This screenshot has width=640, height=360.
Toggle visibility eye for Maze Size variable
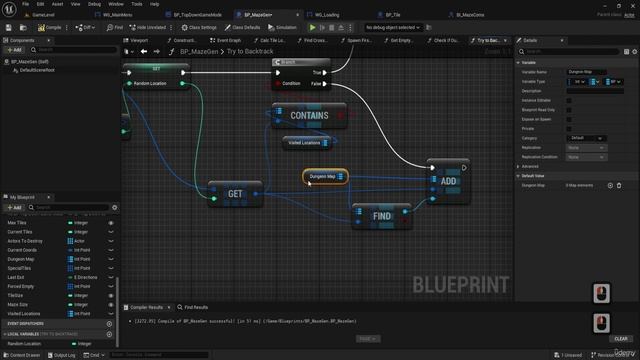click(111, 304)
